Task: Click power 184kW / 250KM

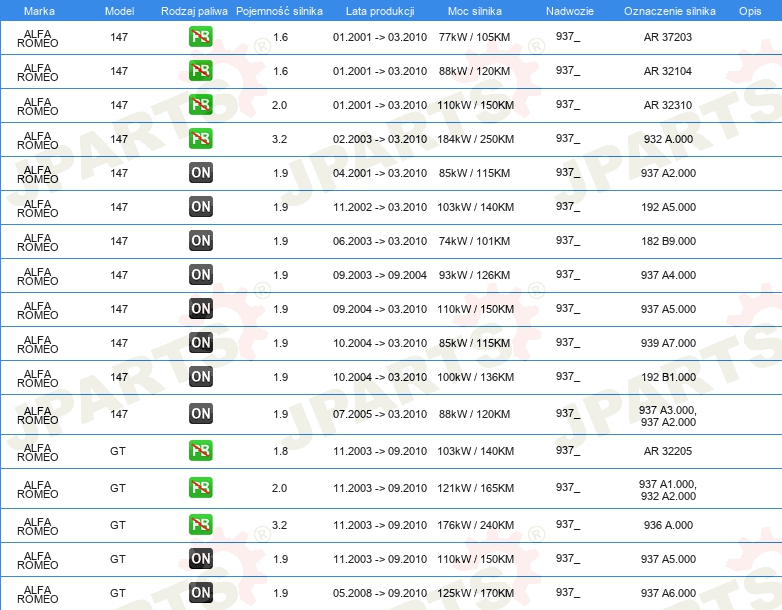Action: (475, 139)
